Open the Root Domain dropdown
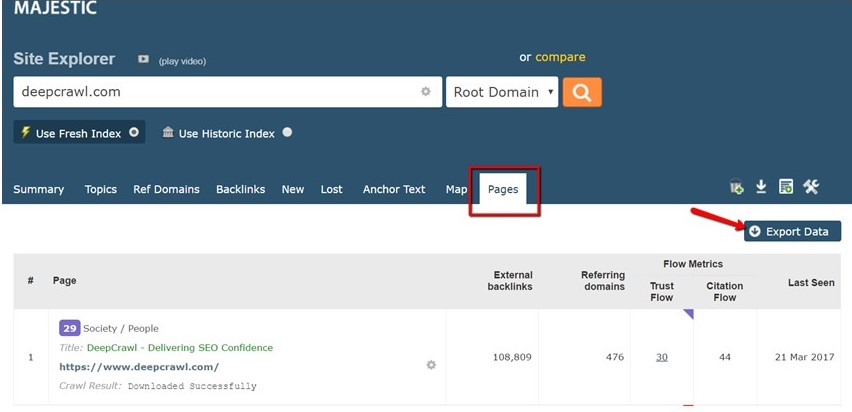Viewport: 852px width, 412px height. pos(502,92)
